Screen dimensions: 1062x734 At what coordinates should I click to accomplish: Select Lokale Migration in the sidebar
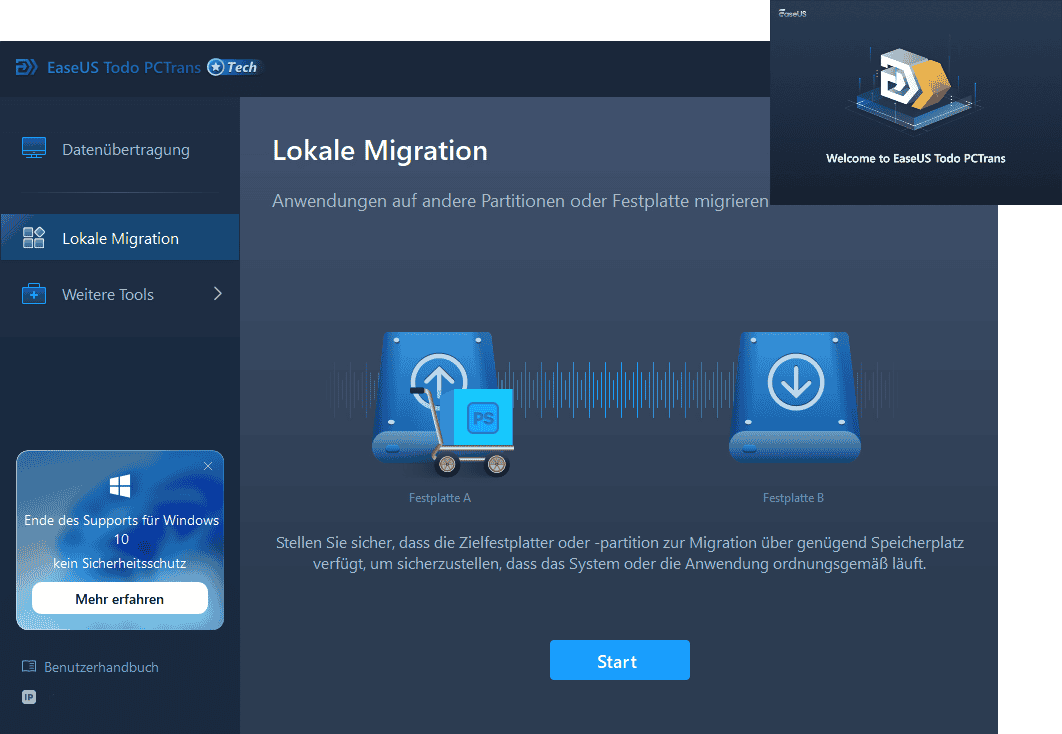(x=120, y=238)
